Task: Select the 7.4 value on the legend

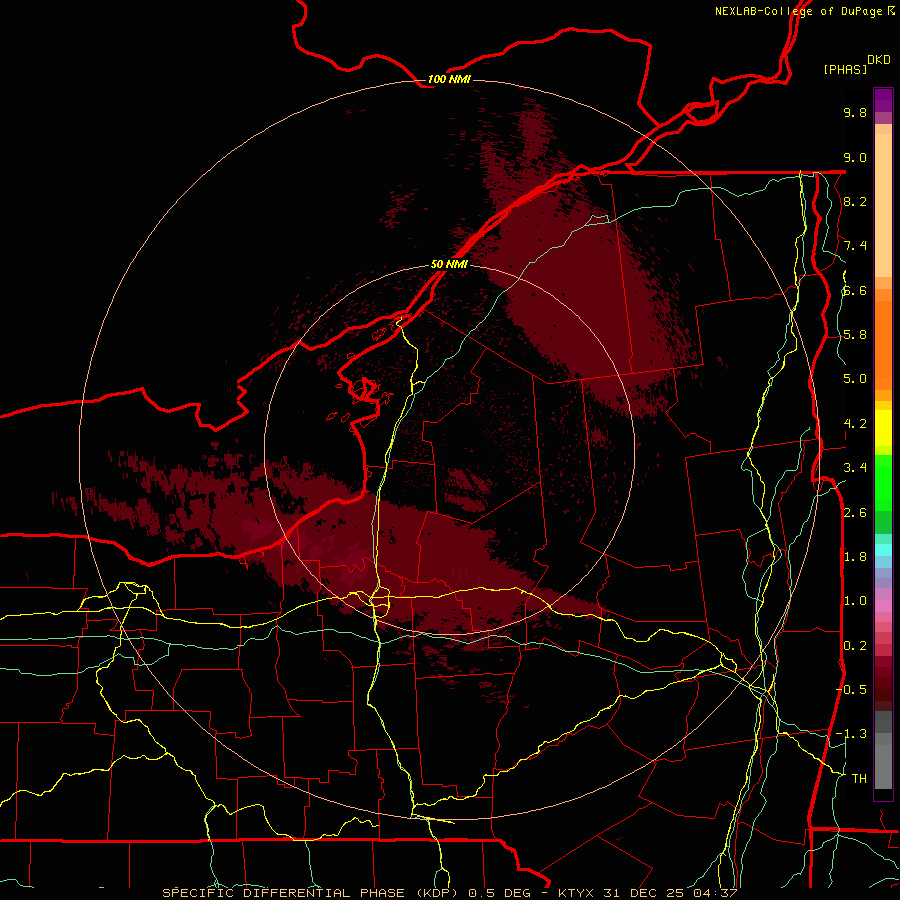Action: click(x=855, y=246)
